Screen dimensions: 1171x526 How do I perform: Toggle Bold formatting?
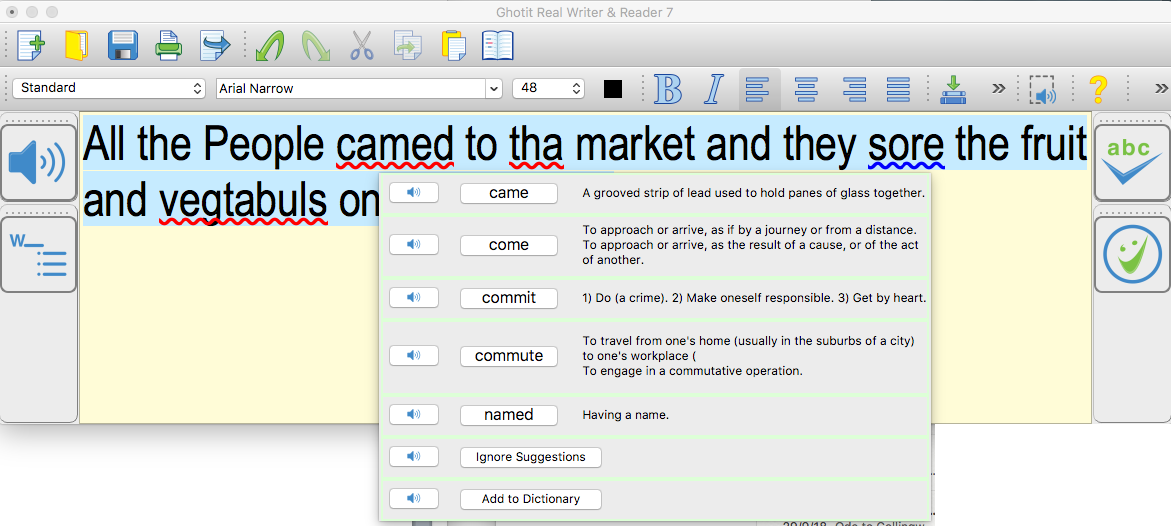coord(667,89)
